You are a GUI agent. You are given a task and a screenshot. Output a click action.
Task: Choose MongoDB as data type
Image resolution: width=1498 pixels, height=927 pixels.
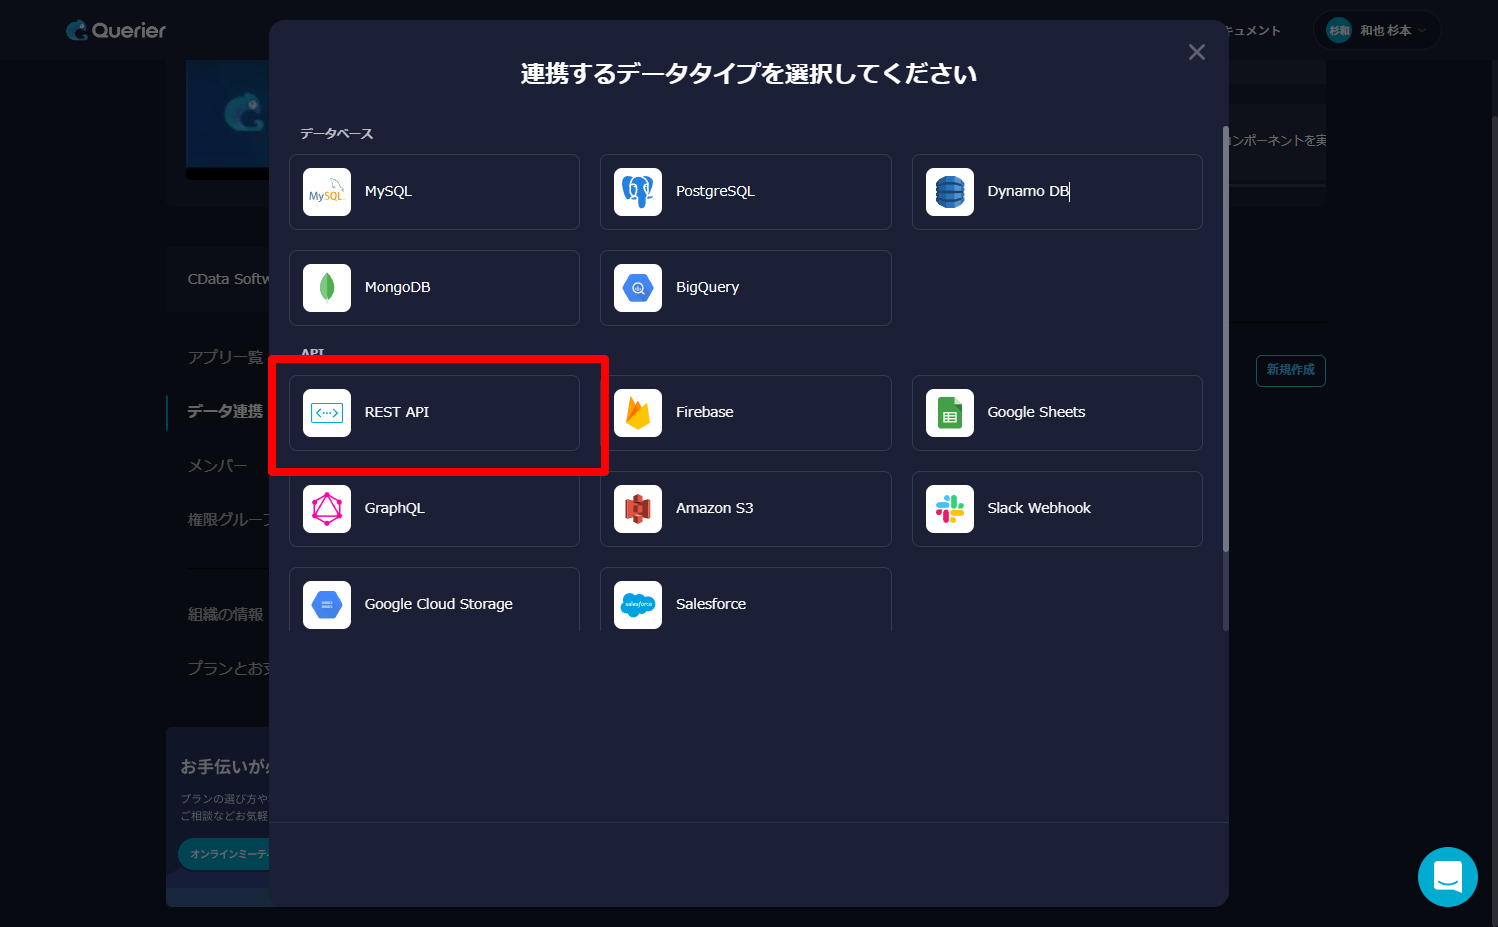(434, 288)
